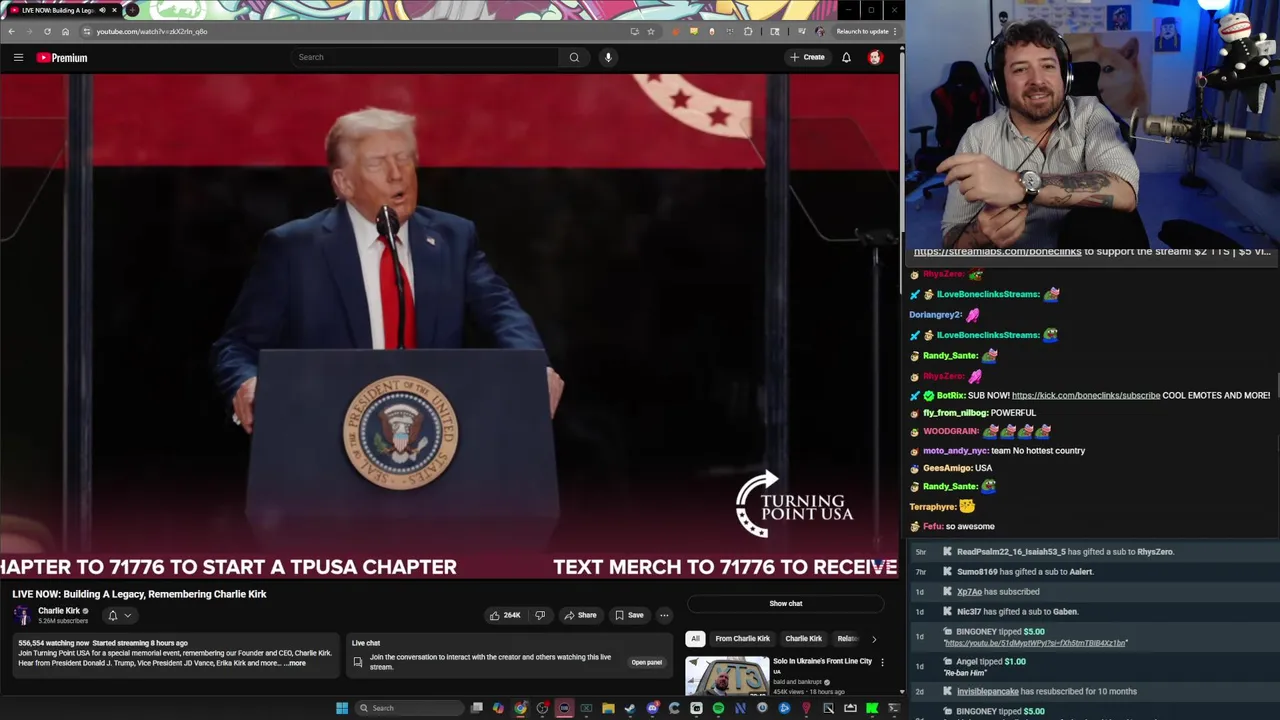Open Charlie Kirk channel avatar
The image size is (1280, 720).
[22, 615]
